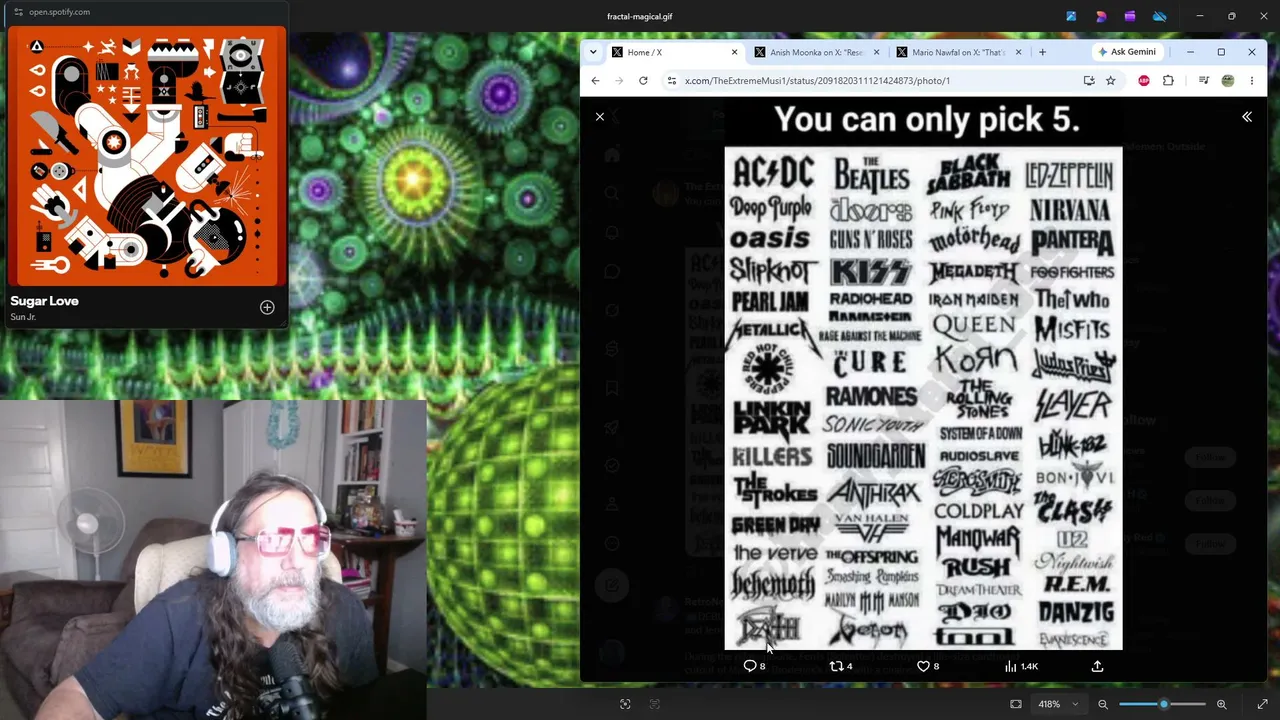1280x720 pixels.
Task: Click the x.com address bar URL
Action: pyautogui.click(x=817, y=81)
